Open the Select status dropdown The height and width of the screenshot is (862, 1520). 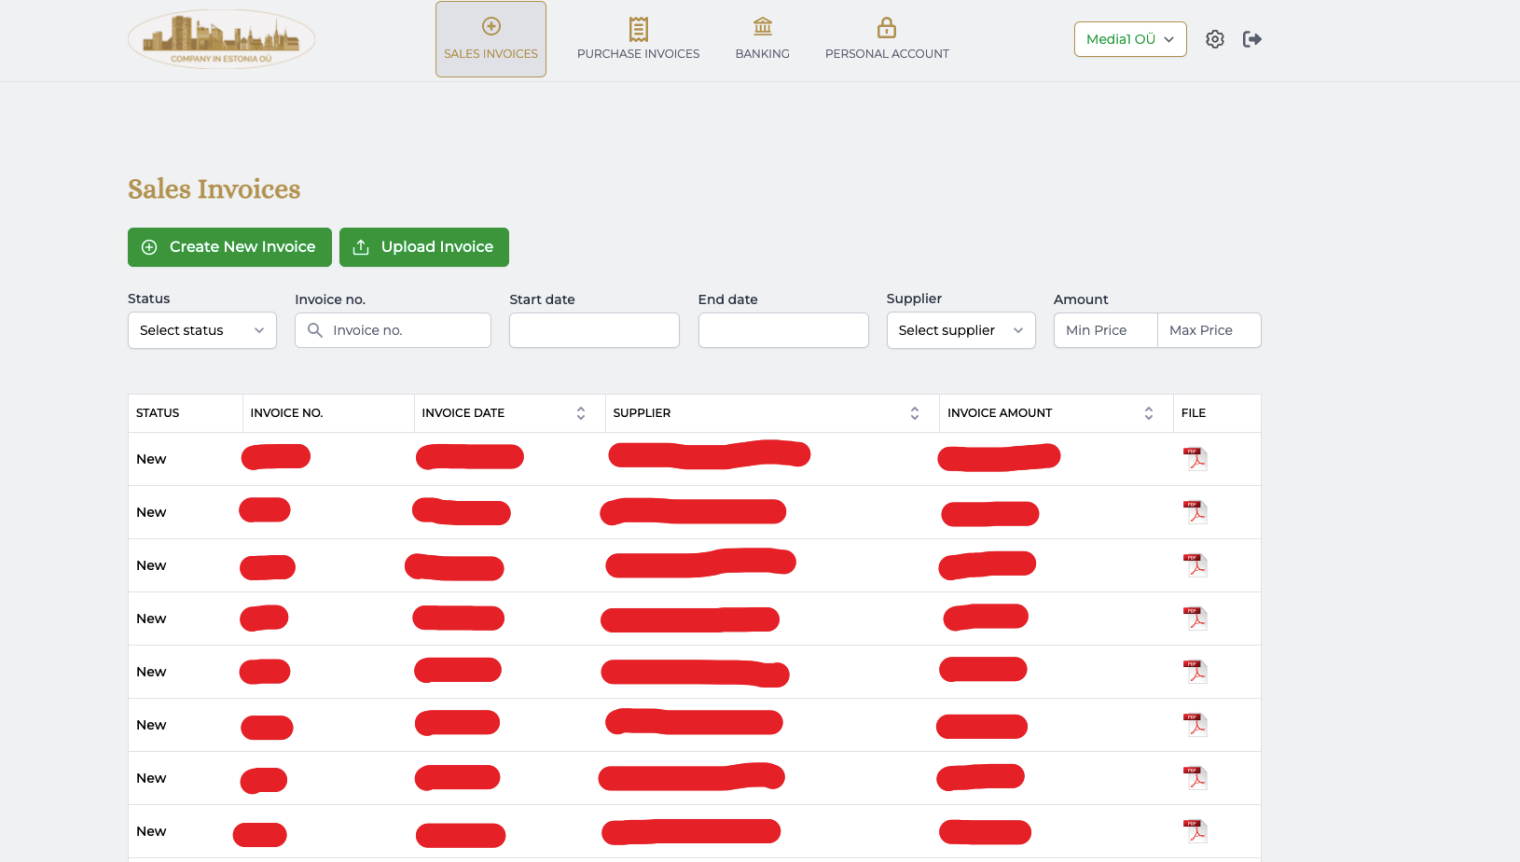pyautogui.click(x=201, y=329)
